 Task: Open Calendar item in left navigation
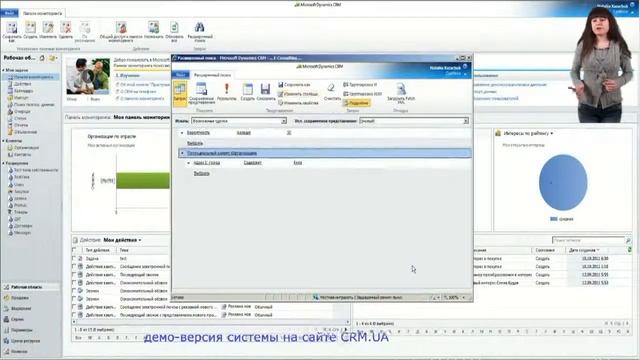pyautogui.click(x=23, y=91)
